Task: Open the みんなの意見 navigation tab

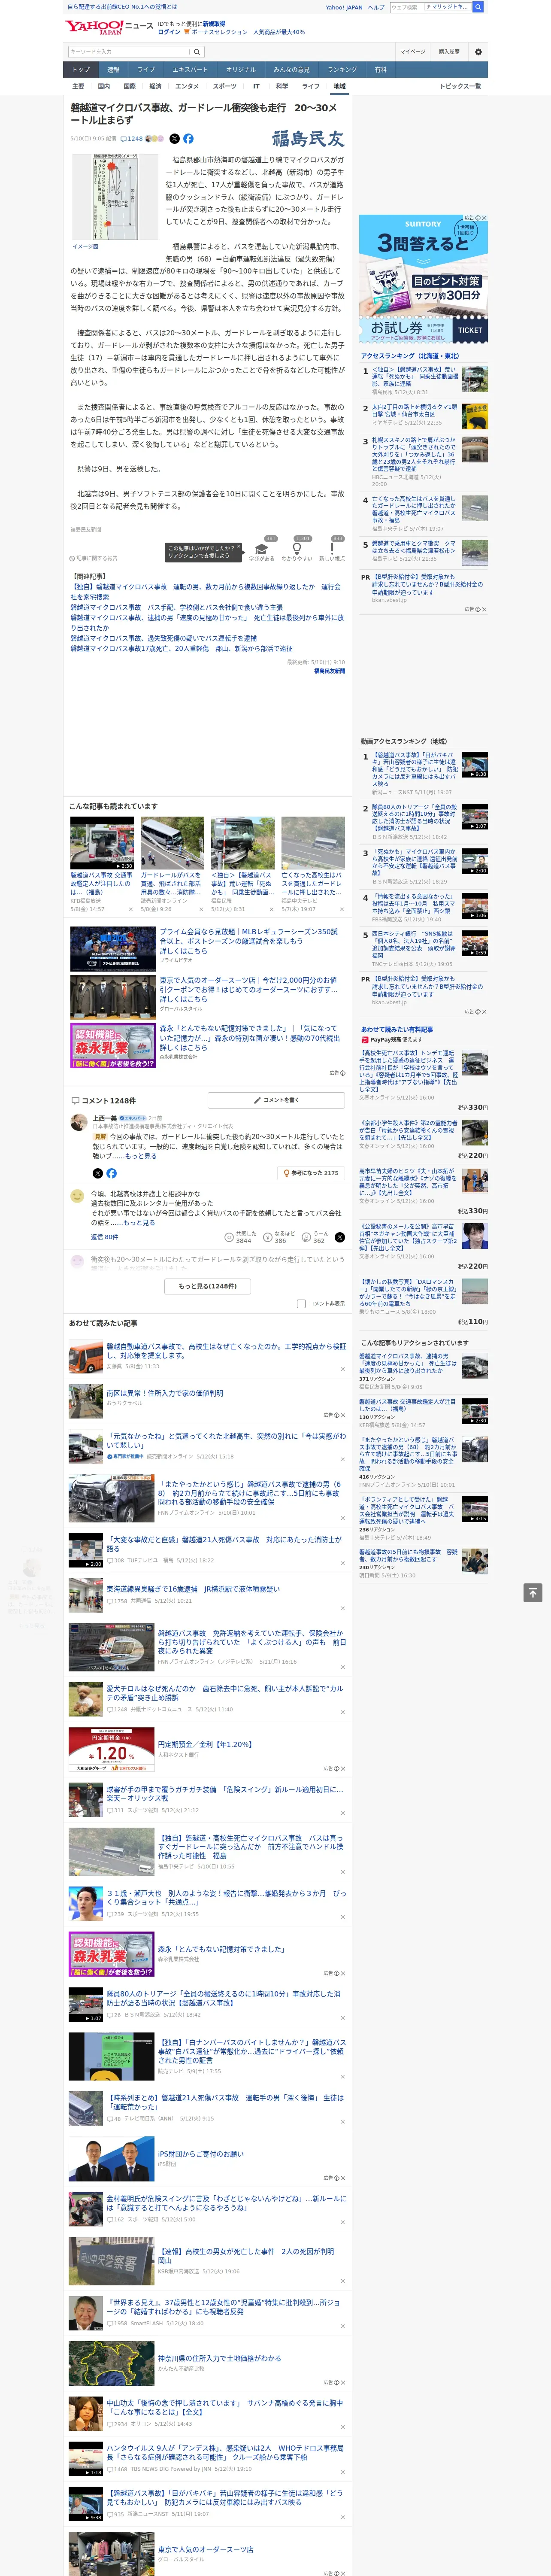Action: [x=291, y=70]
